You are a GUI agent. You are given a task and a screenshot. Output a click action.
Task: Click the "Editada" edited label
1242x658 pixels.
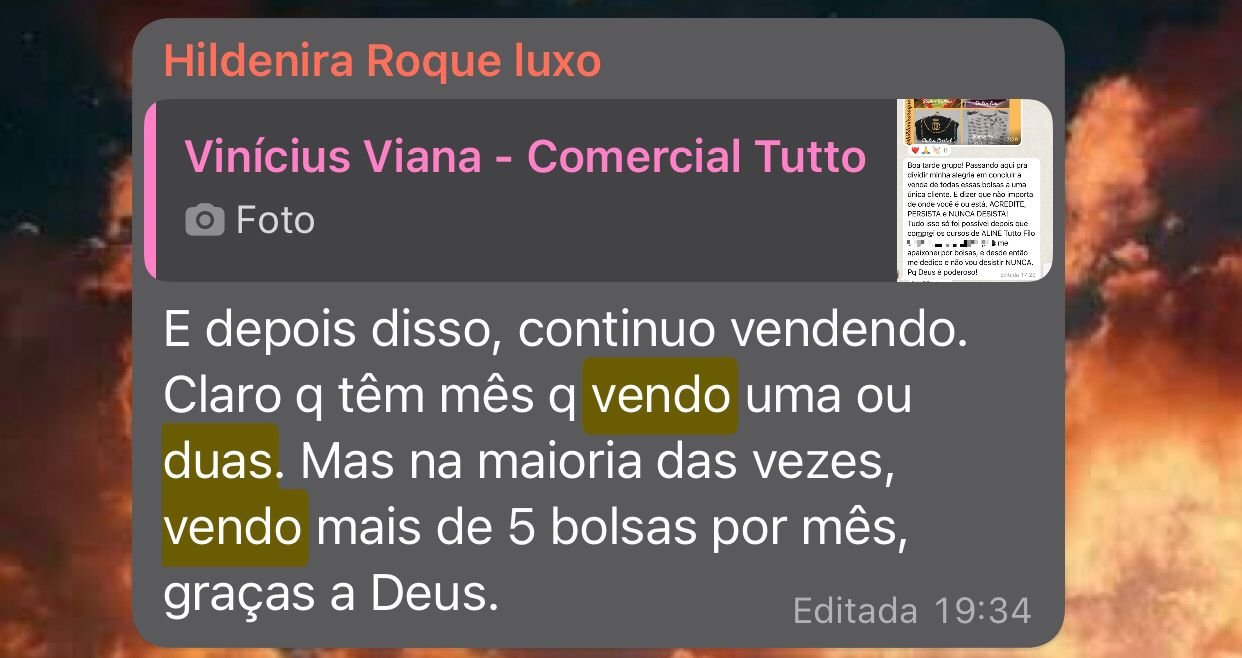855,609
